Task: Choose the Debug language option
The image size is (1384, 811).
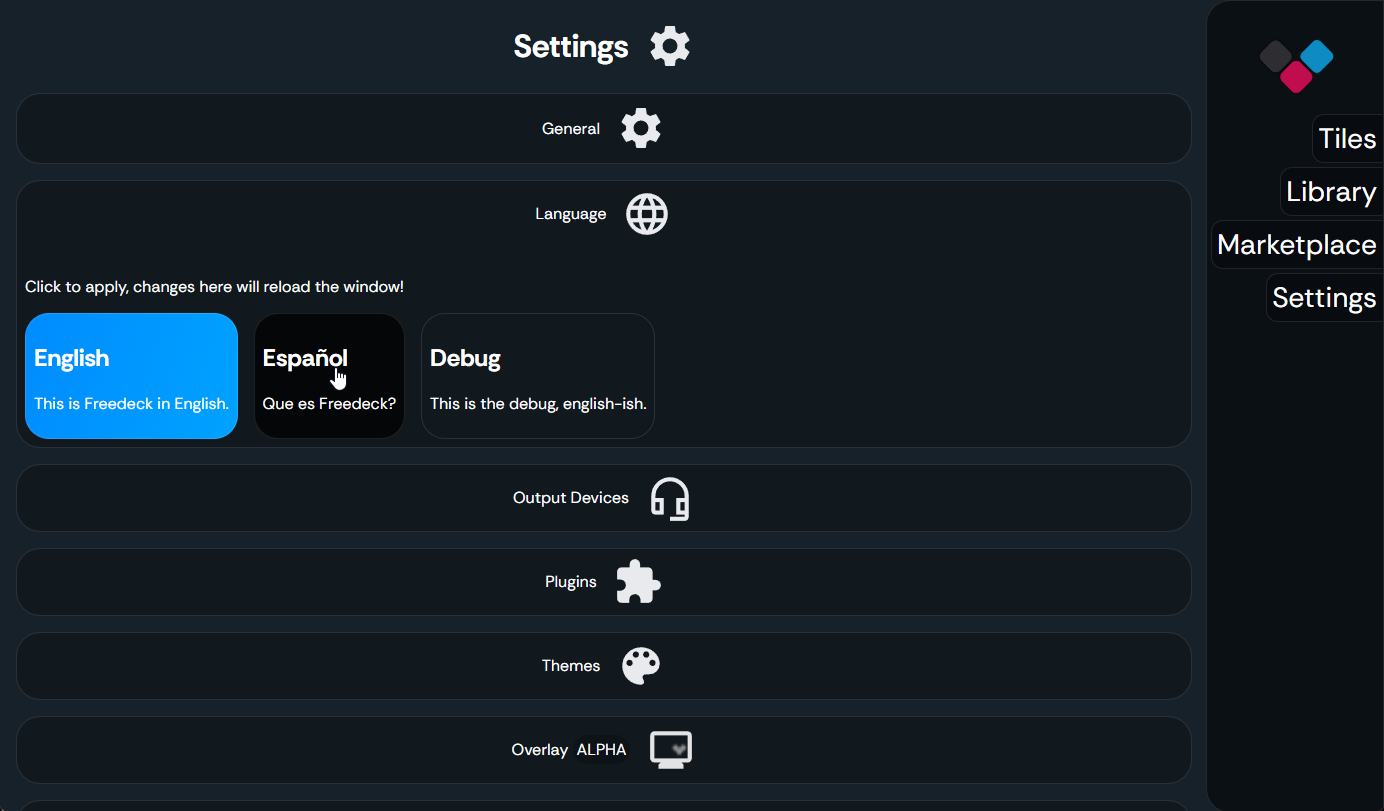Action: click(538, 376)
